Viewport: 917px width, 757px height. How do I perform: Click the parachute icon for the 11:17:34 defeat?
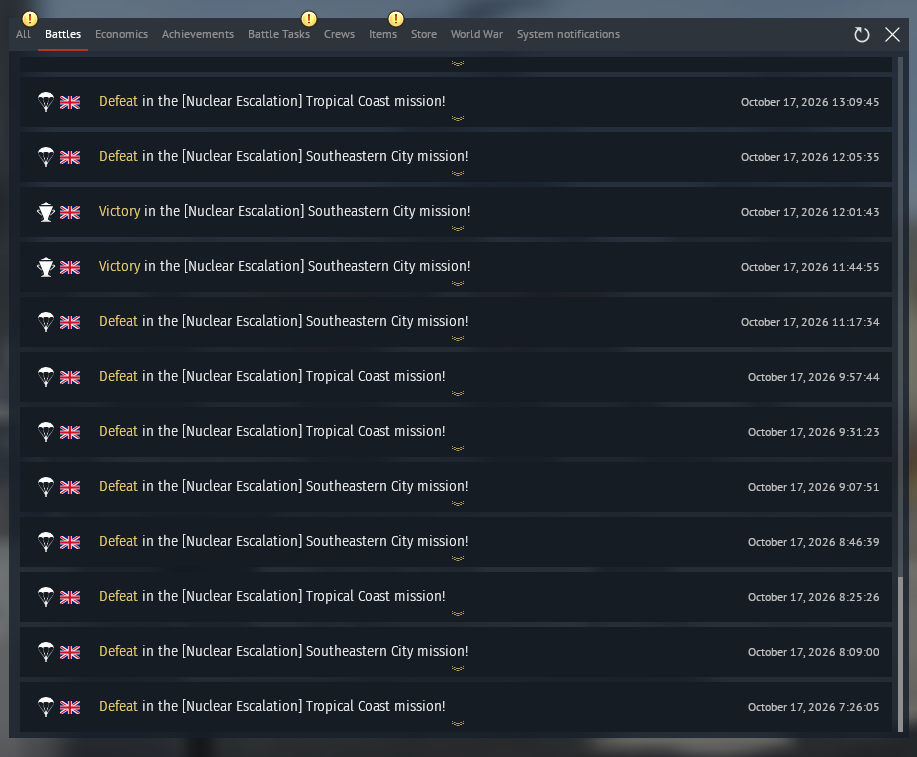coord(46,322)
